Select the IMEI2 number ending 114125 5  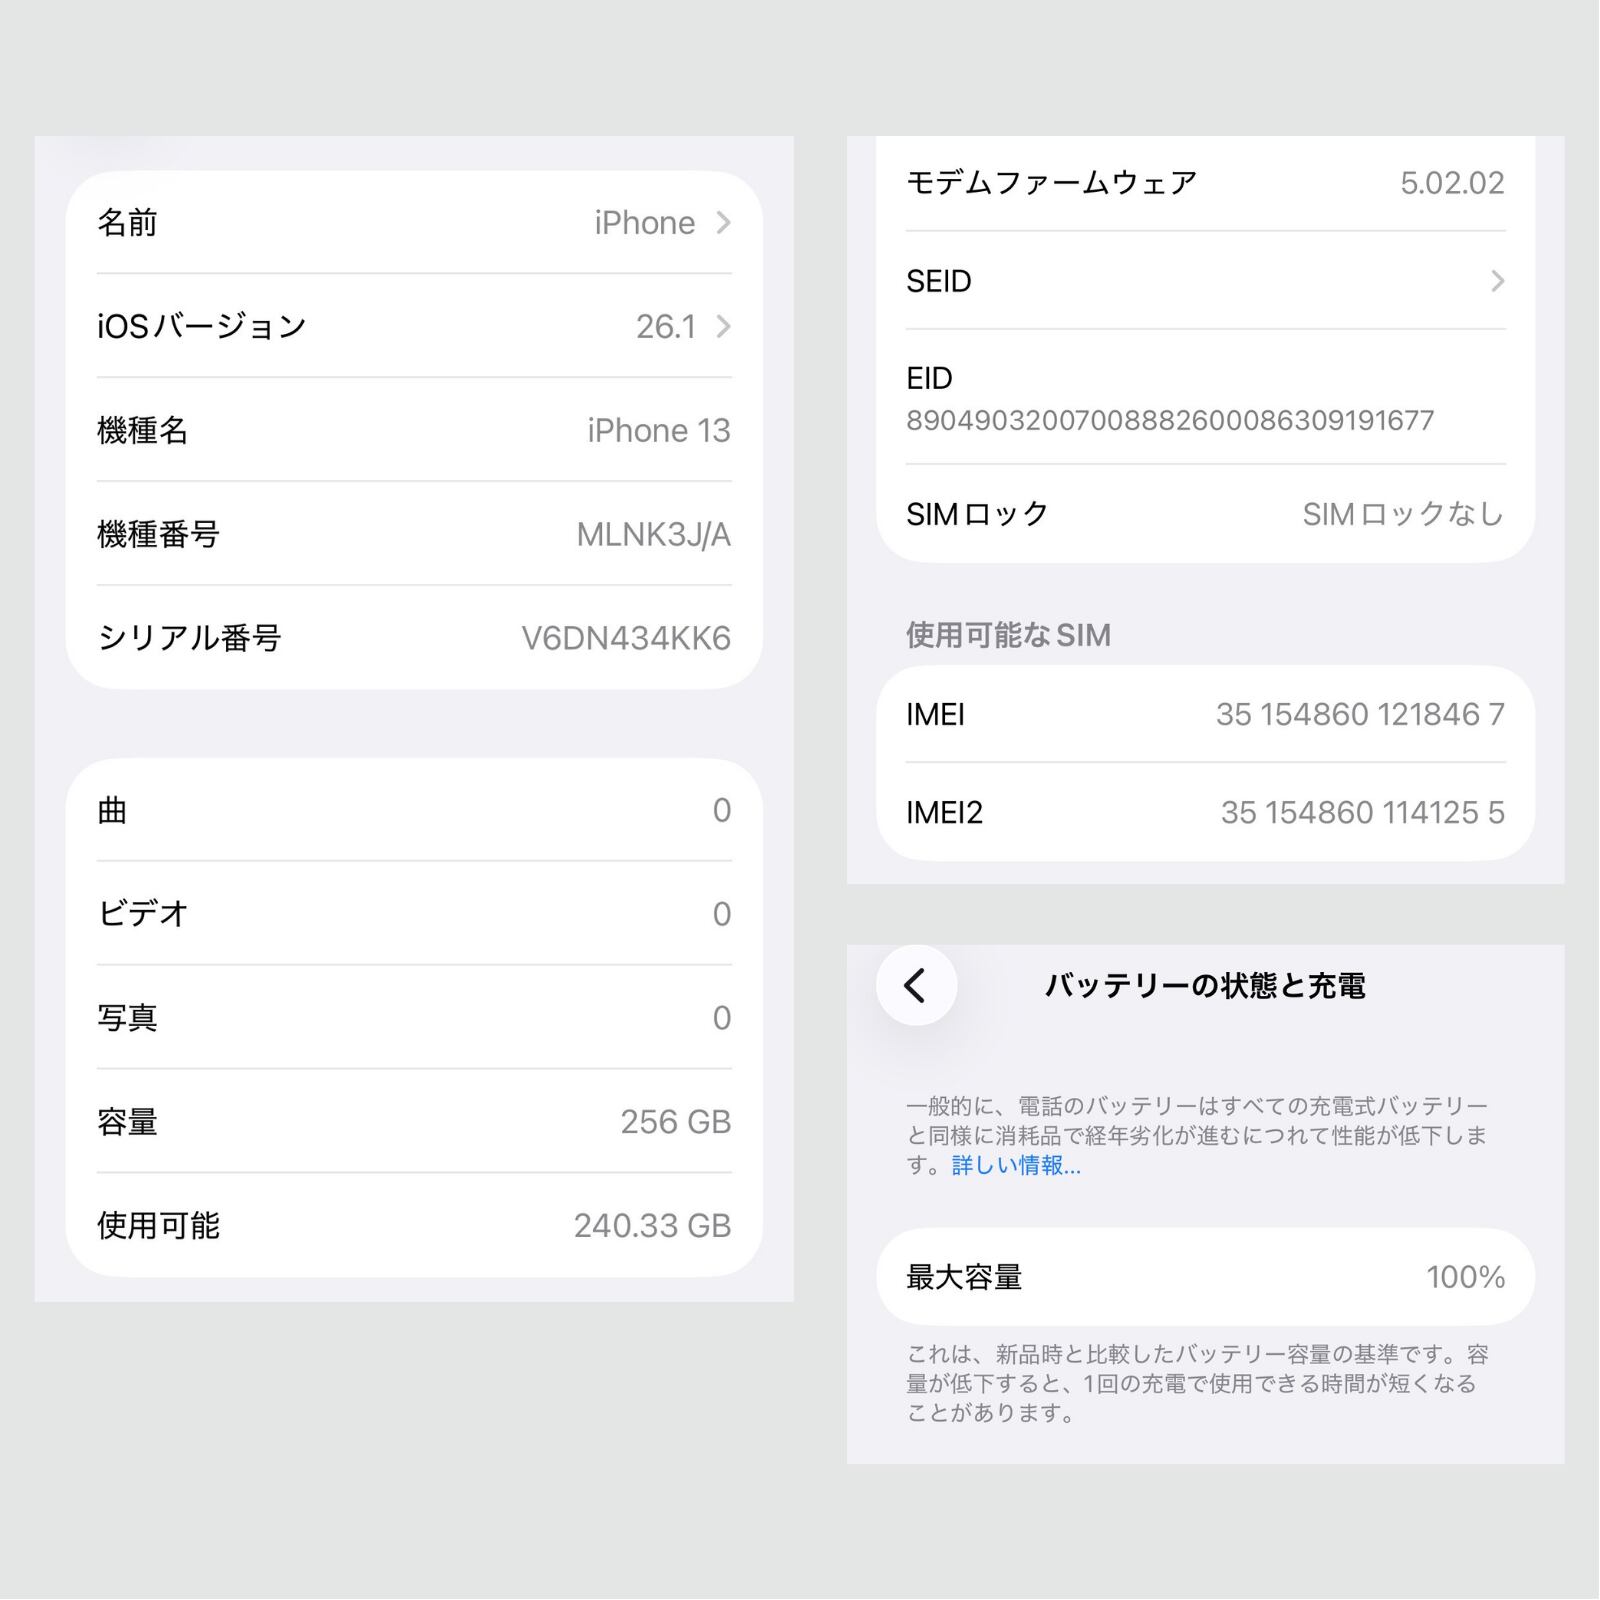(x=1363, y=813)
